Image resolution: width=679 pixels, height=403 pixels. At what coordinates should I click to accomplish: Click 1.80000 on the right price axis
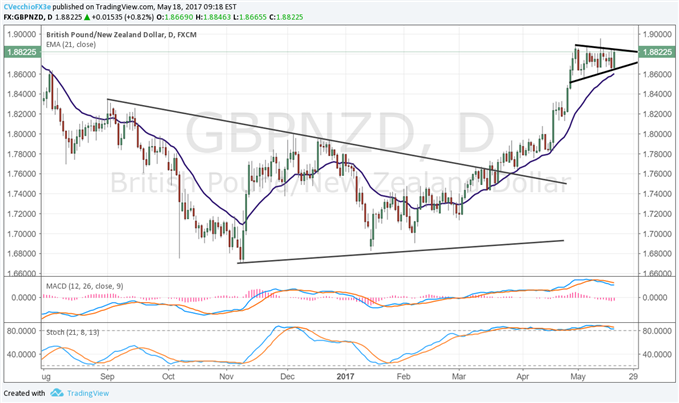pos(658,134)
